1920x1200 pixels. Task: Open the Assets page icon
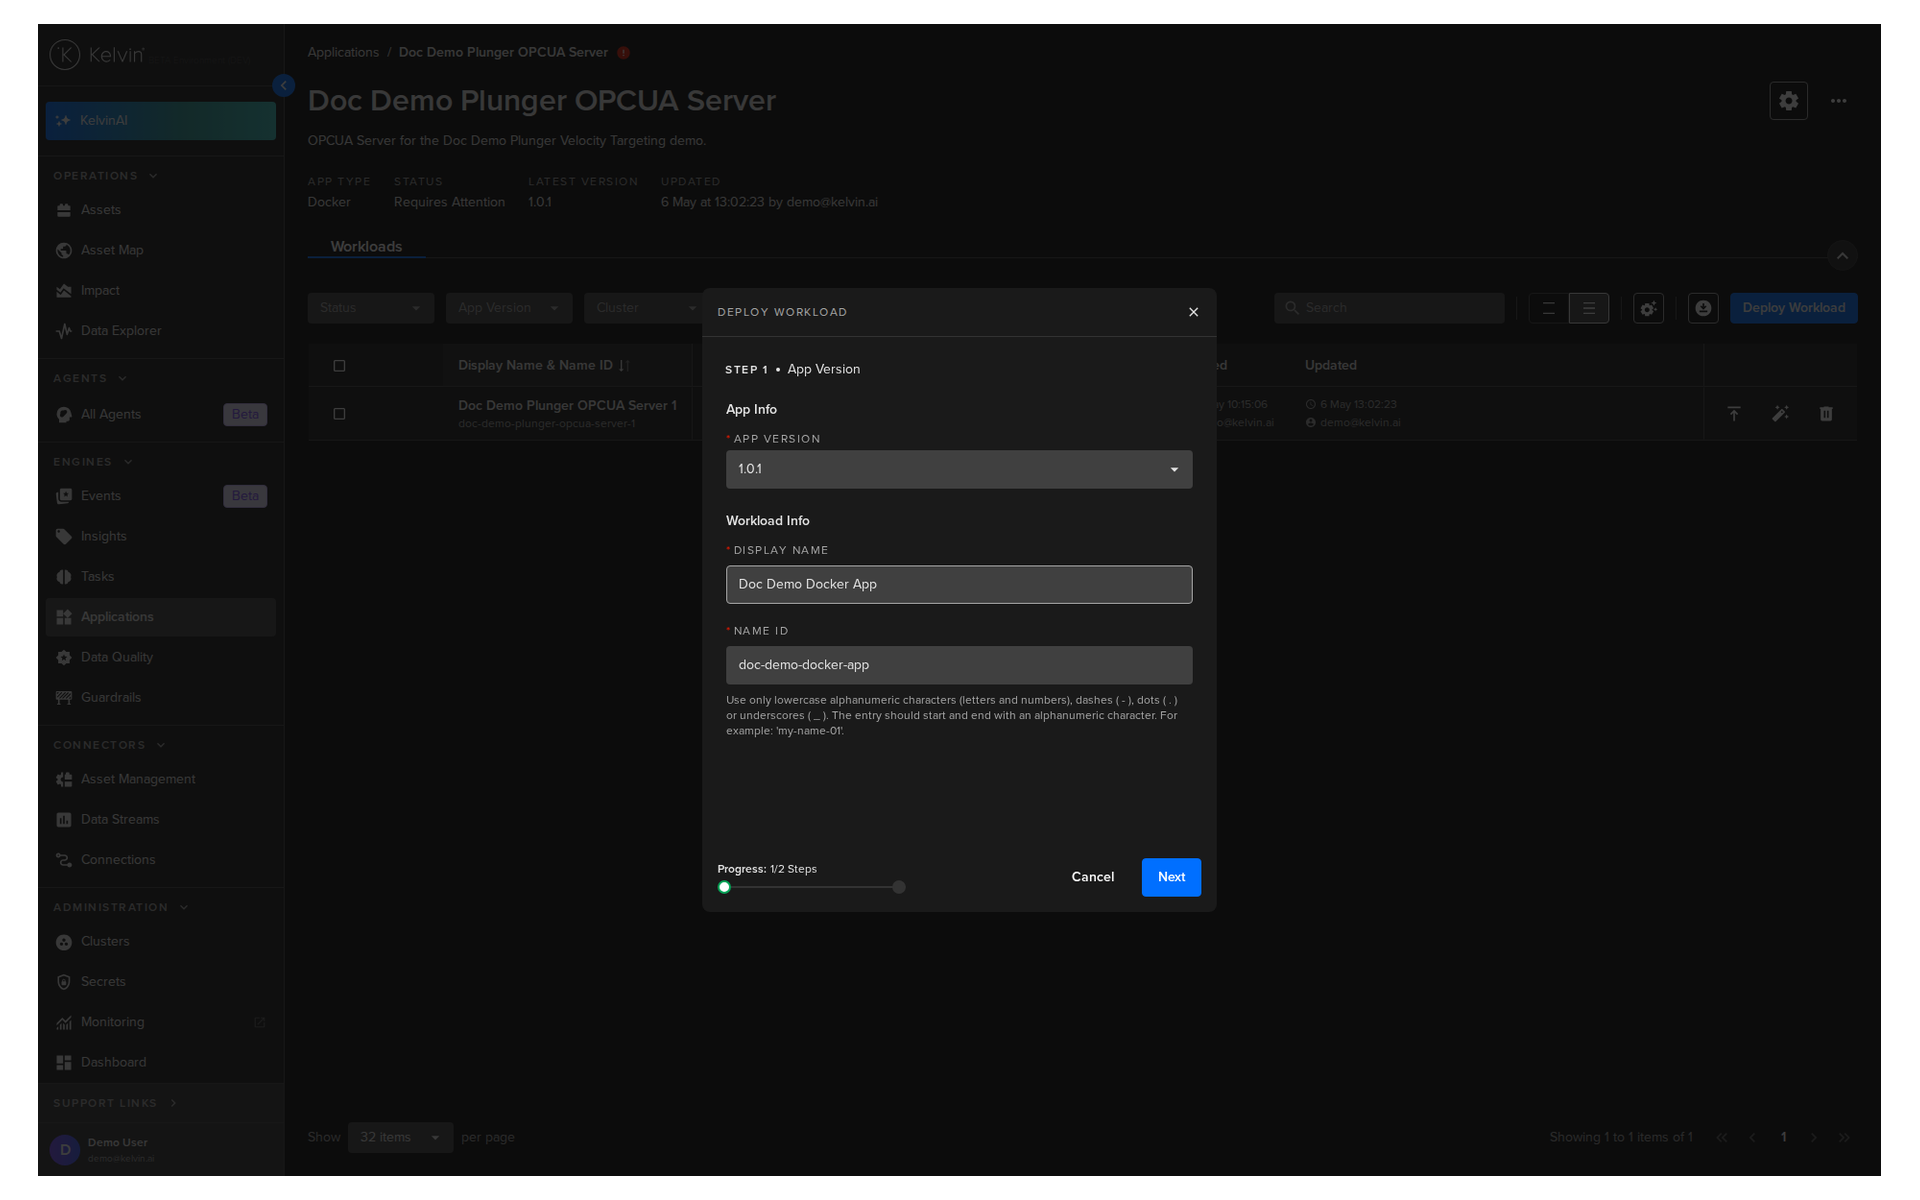pos(64,210)
